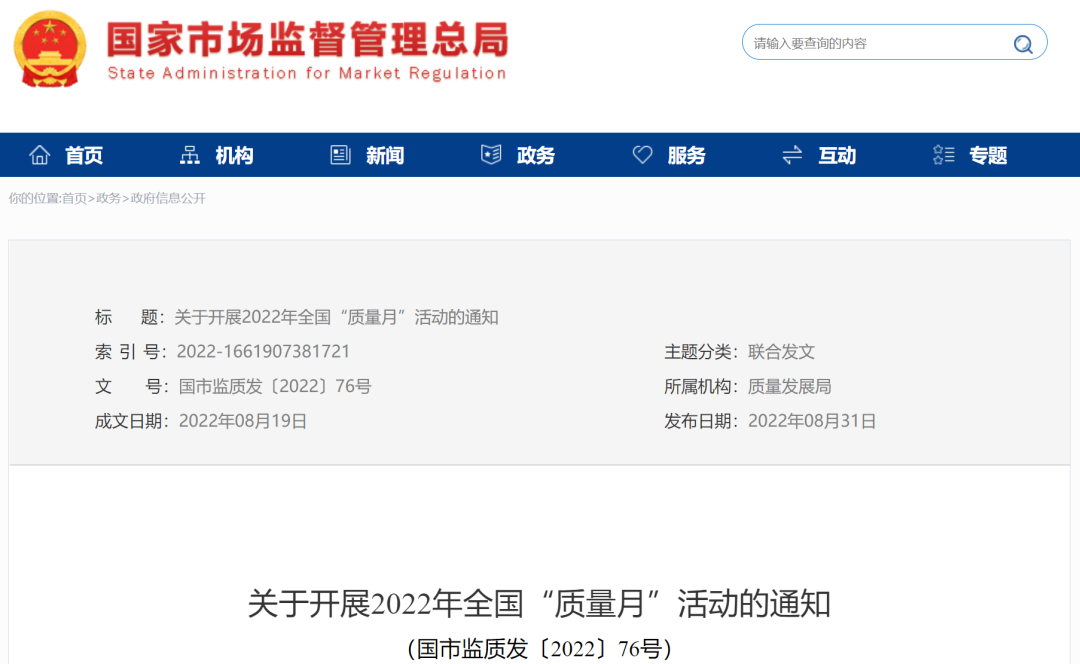
Task: Open the 政务 navigation menu item
Action: click(536, 156)
